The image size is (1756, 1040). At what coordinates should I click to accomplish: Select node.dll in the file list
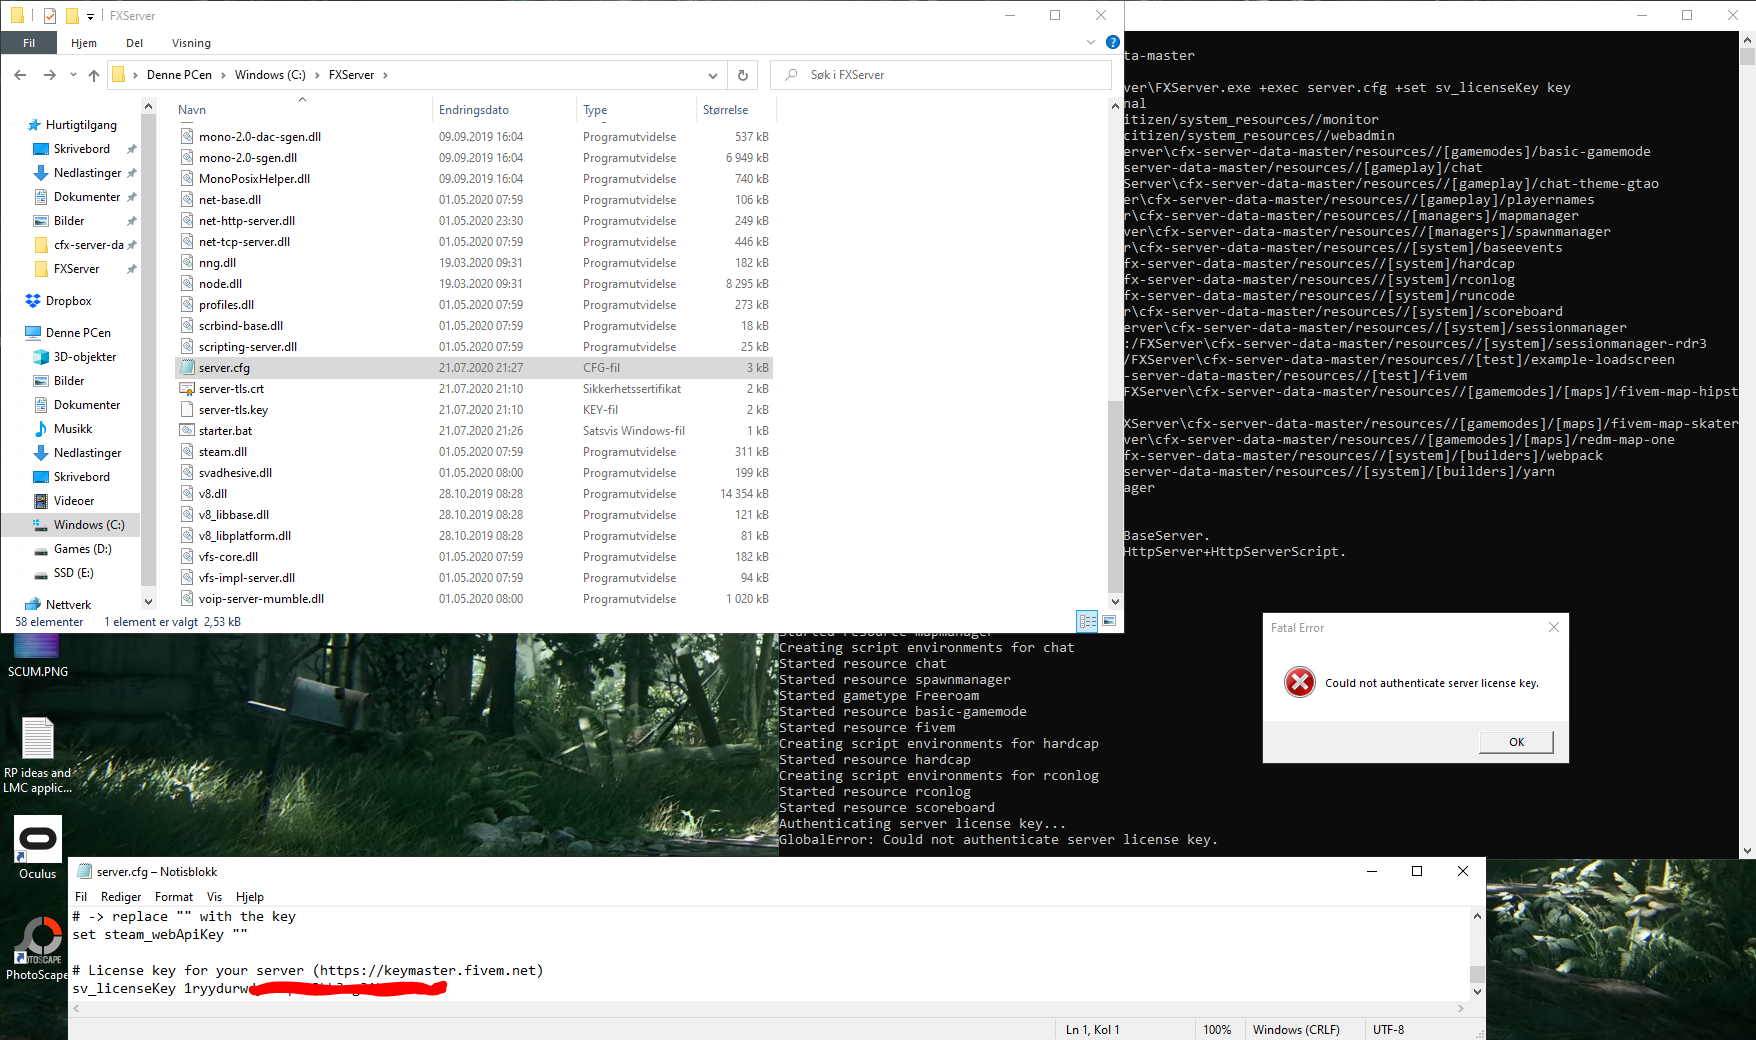coord(220,284)
